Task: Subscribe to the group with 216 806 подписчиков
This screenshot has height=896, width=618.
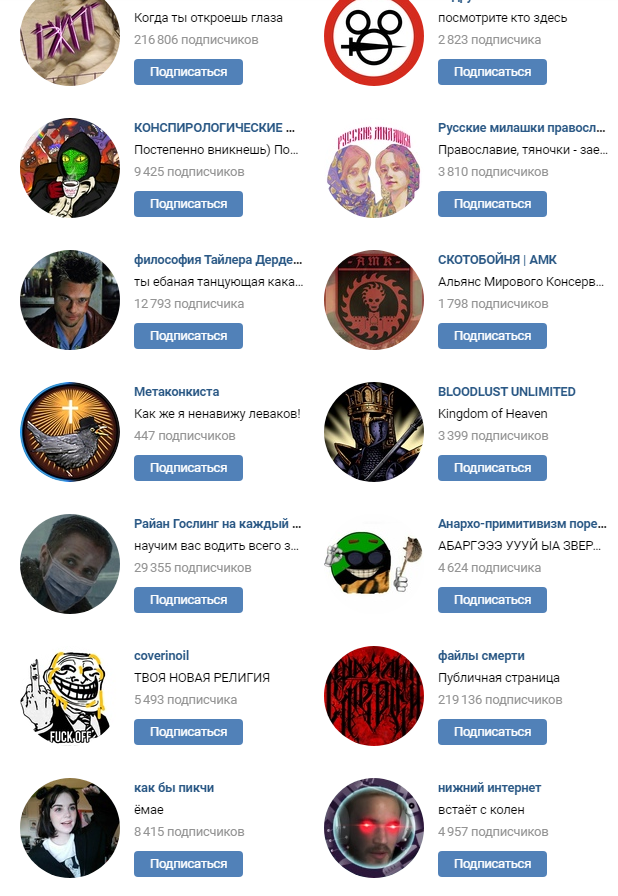Action: pos(188,72)
